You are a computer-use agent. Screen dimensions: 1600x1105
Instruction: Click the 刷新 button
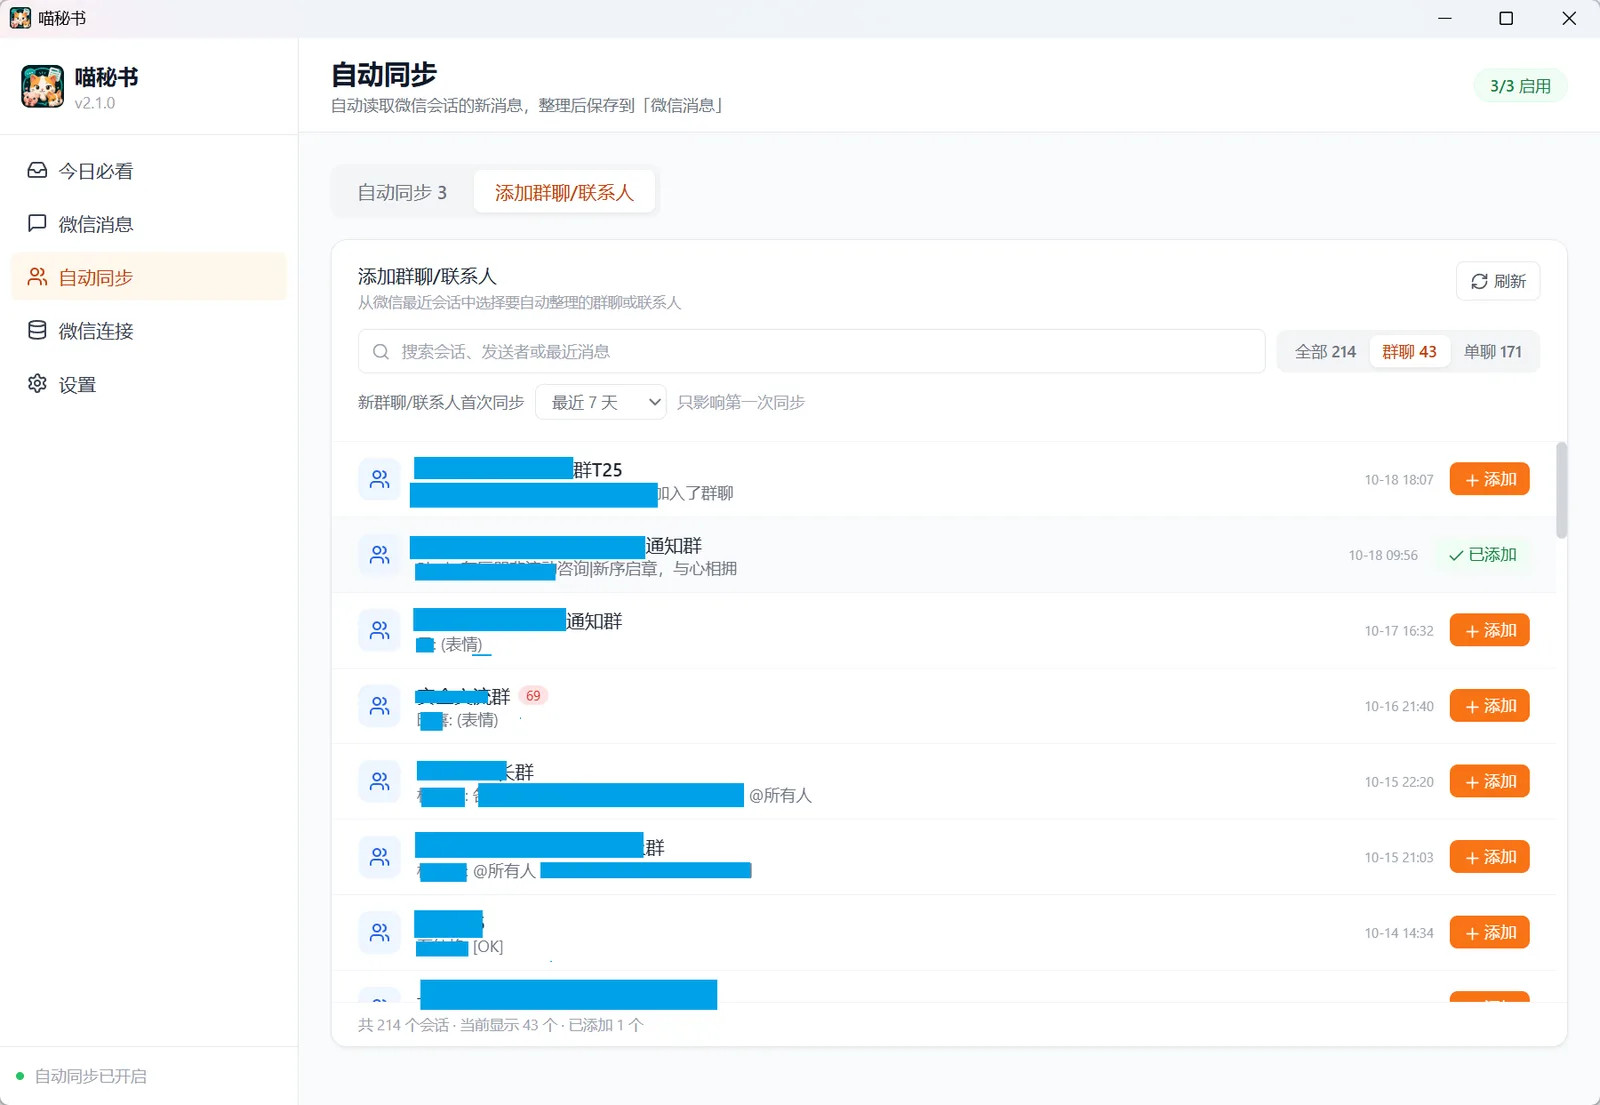click(x=1498, y=281)
